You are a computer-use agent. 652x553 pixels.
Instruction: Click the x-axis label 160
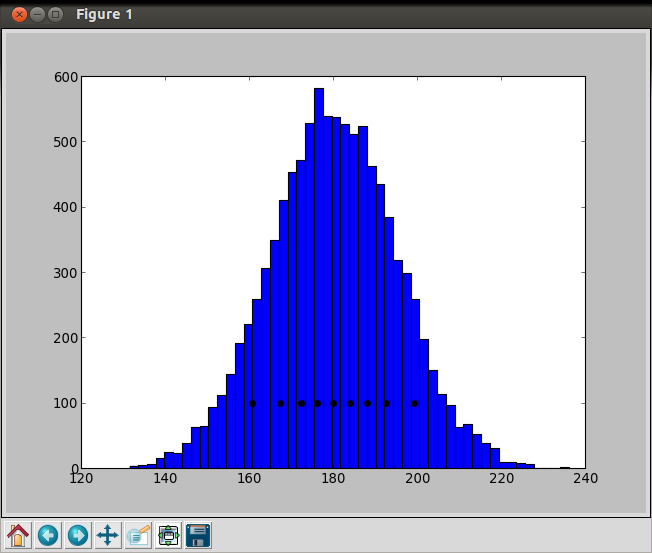pyautogui.click(x=249, y=479)
